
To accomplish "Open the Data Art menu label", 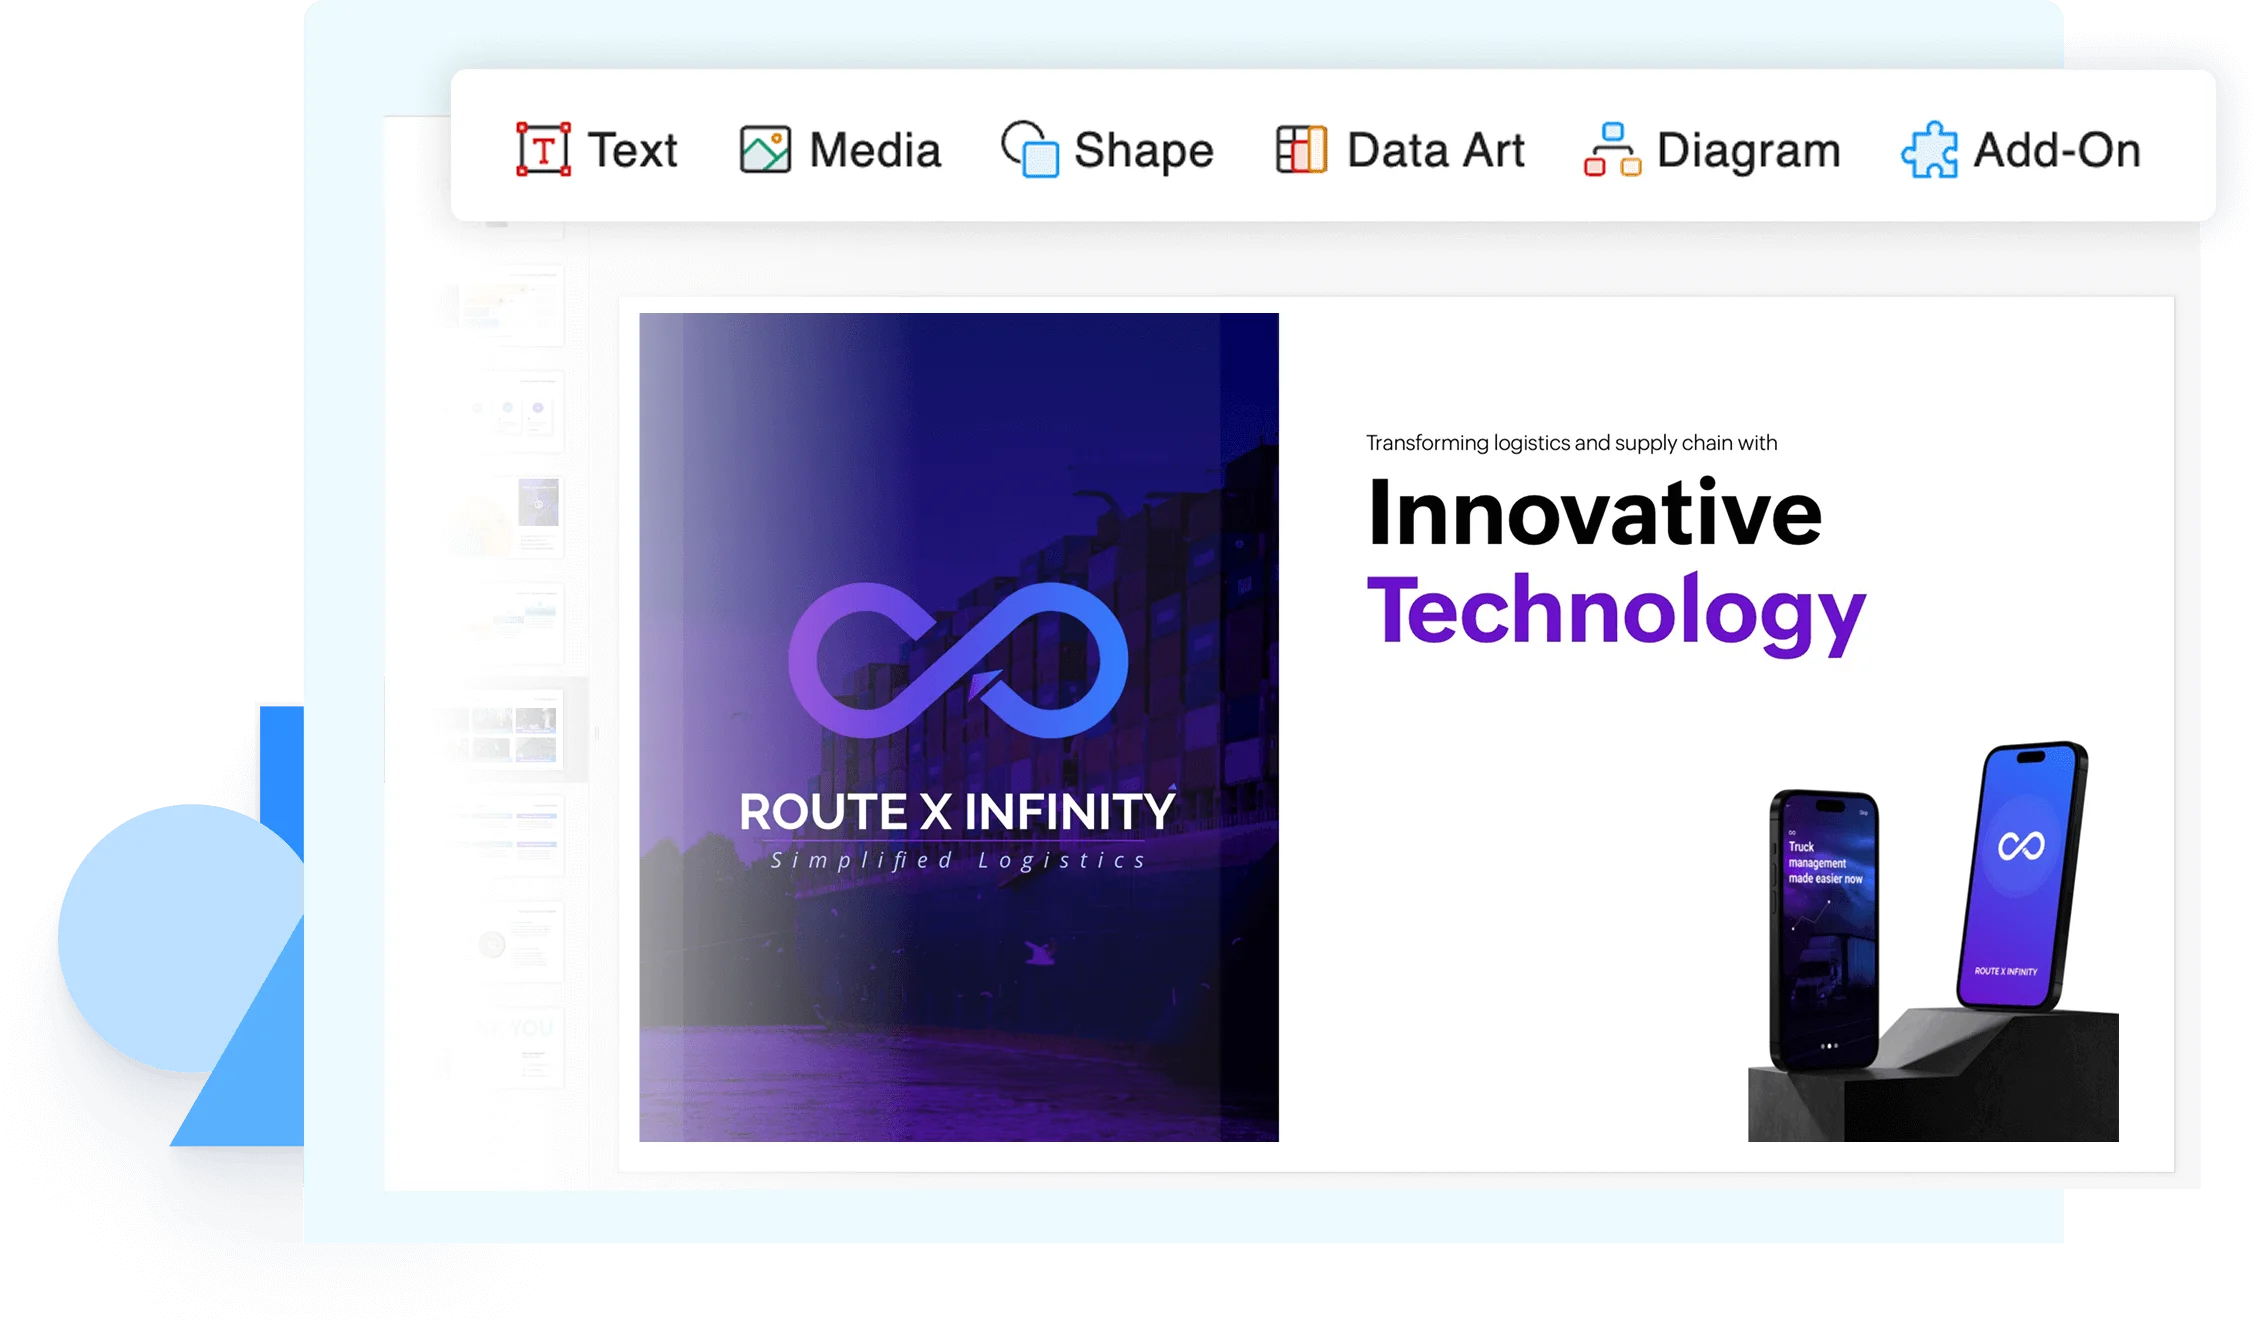I will click(1435, 150).
